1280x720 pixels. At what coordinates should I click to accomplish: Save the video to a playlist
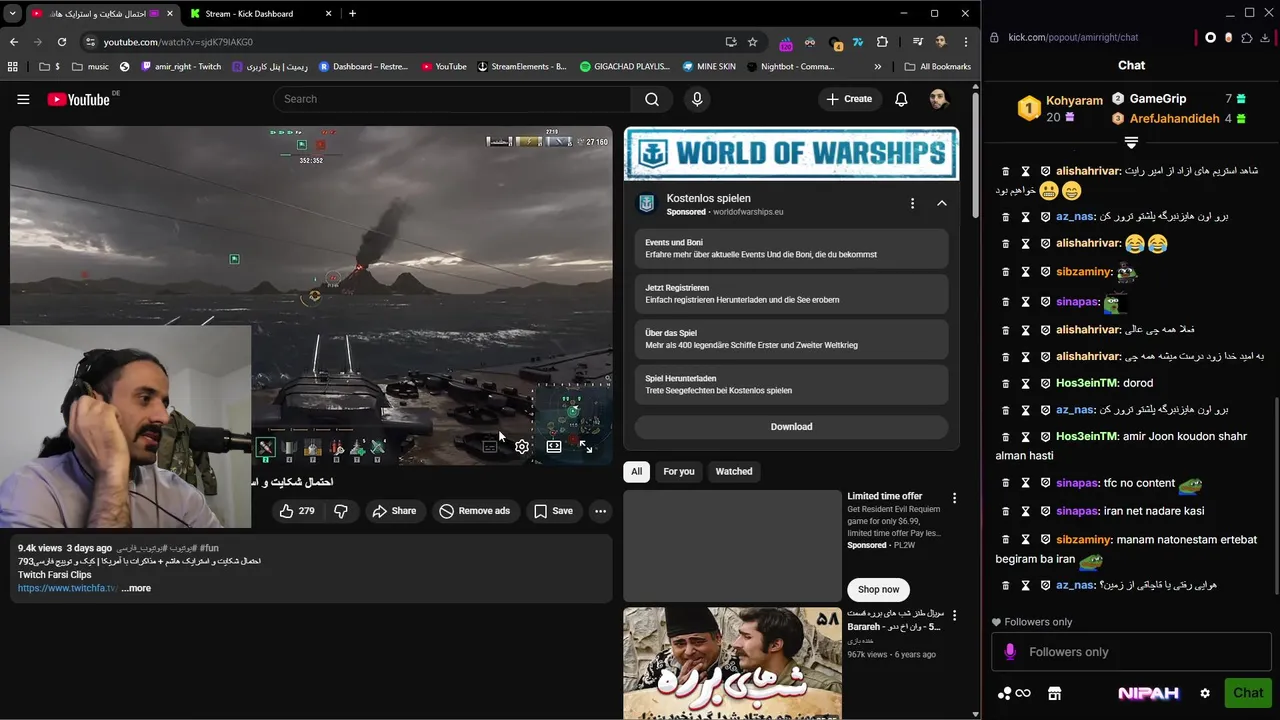[x=553, y=511]
